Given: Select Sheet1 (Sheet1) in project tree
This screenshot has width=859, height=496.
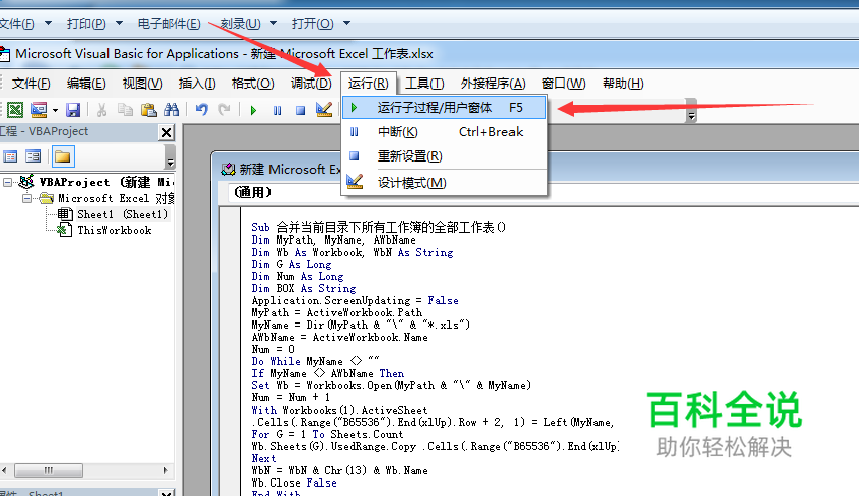Looking at the screenshot, I should point(122,214).
